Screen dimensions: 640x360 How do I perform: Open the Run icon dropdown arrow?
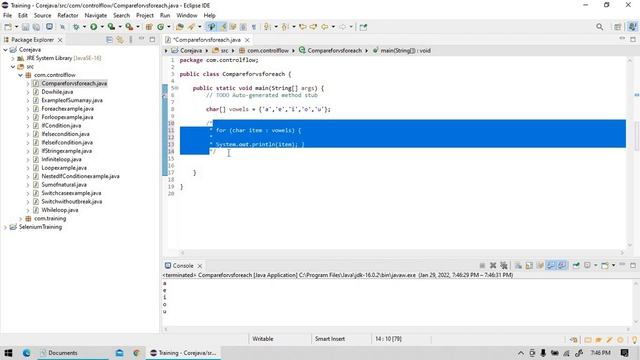tap(102, 27)
